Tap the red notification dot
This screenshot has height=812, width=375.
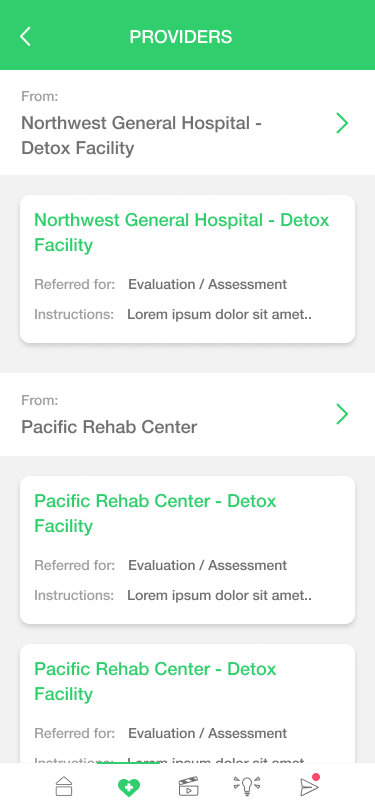(316, 777)
